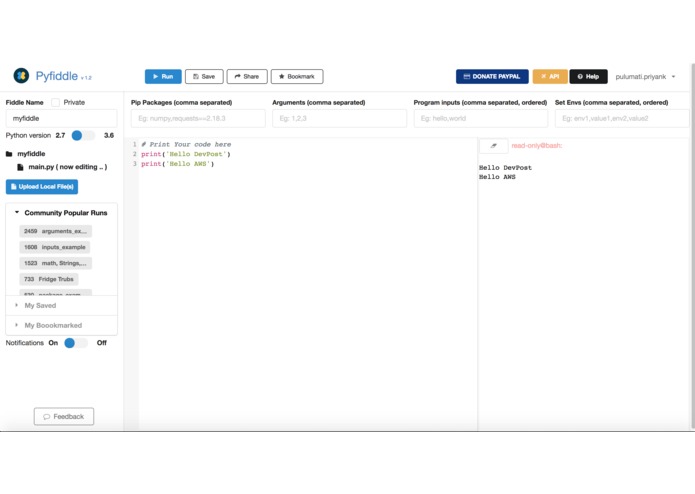
Task: Focus the Program inputs field
Action: tap(481, 118)
